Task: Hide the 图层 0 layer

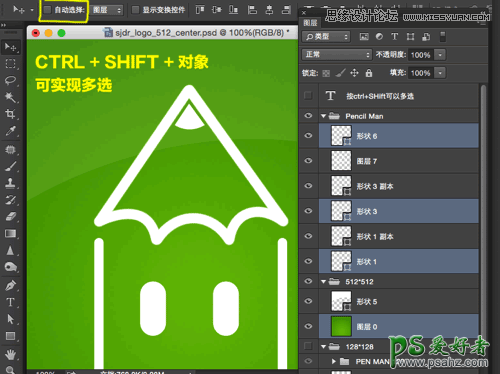Action: coord(308,326)
